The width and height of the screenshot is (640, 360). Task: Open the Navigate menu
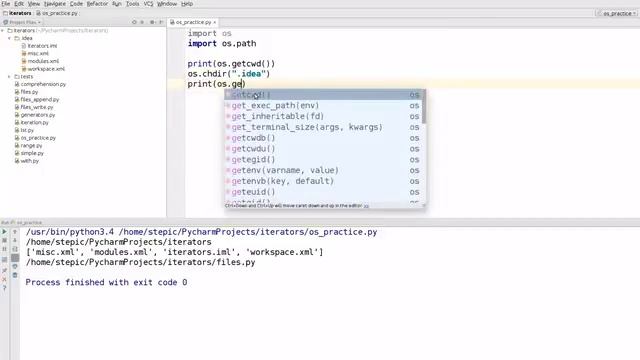[55, 4]
